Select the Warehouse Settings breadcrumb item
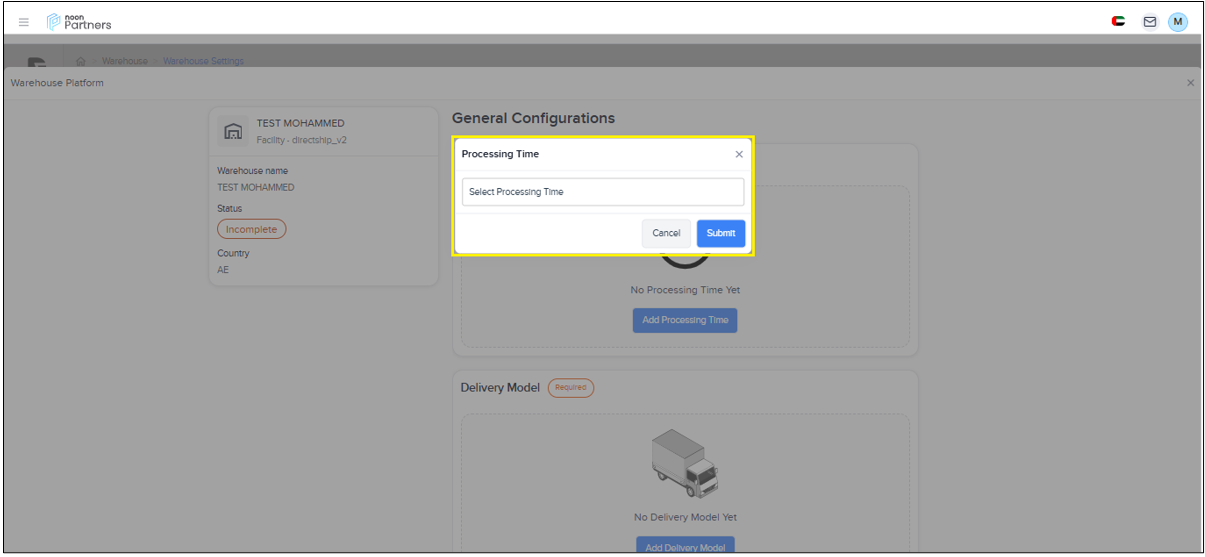 click(x=203, y=61)
